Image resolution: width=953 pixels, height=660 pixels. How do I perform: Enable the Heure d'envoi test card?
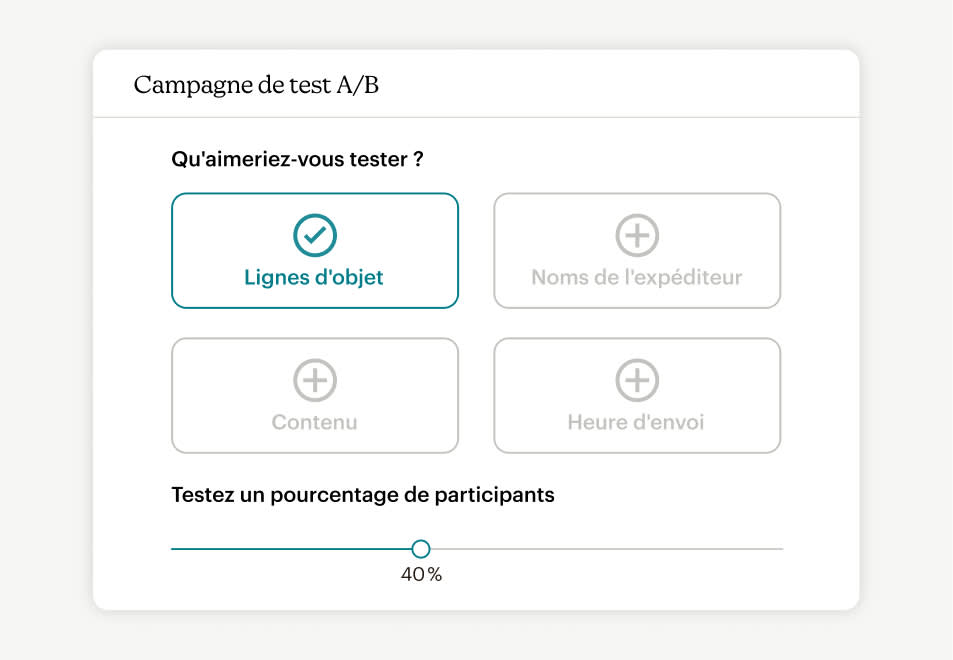tap(637, 396)
